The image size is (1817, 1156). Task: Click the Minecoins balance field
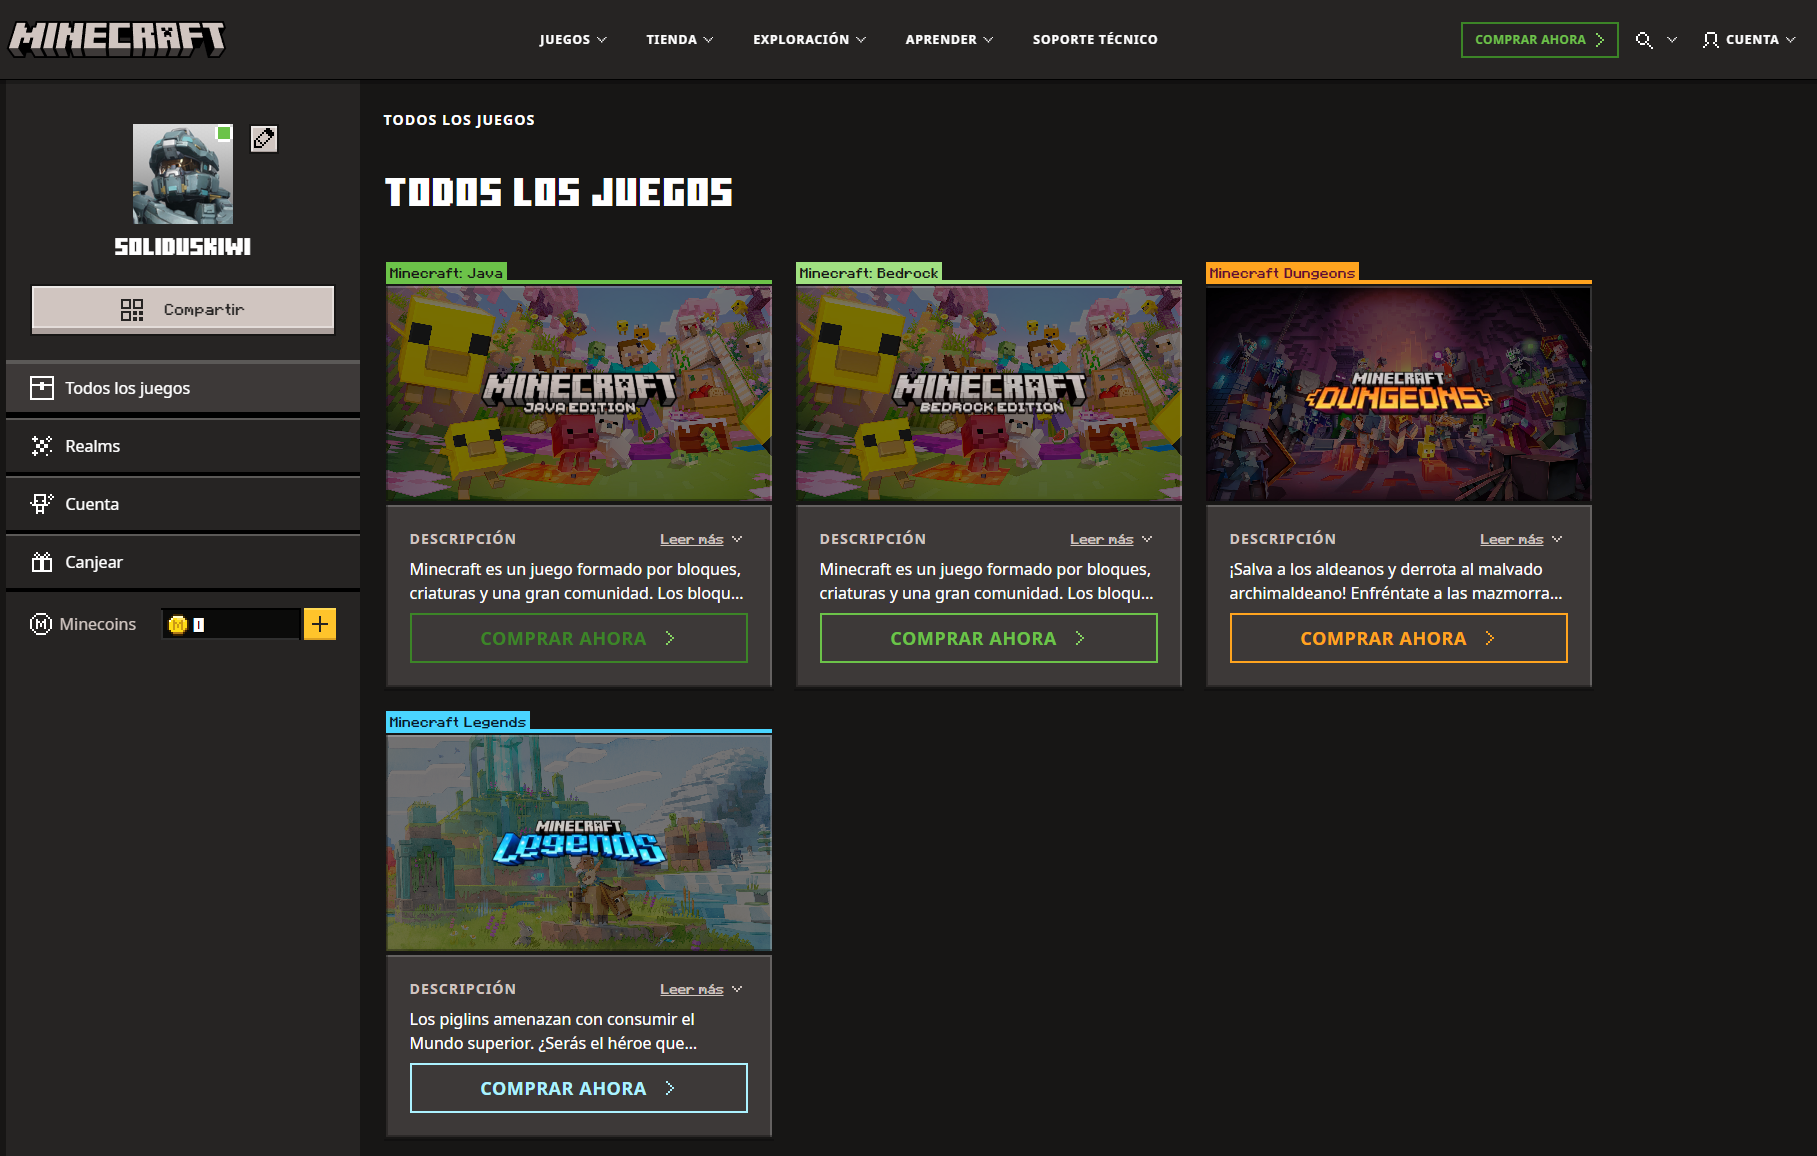[x=232, y=624]
